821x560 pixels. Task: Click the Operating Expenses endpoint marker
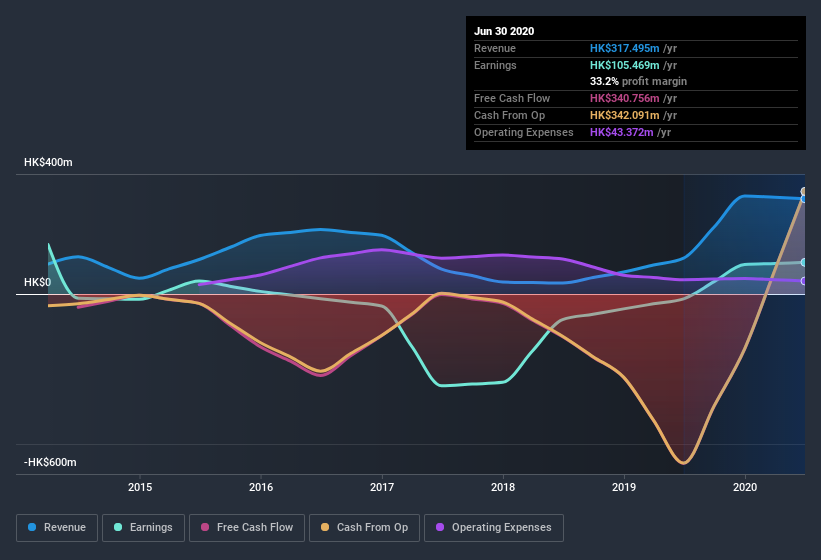804,281
